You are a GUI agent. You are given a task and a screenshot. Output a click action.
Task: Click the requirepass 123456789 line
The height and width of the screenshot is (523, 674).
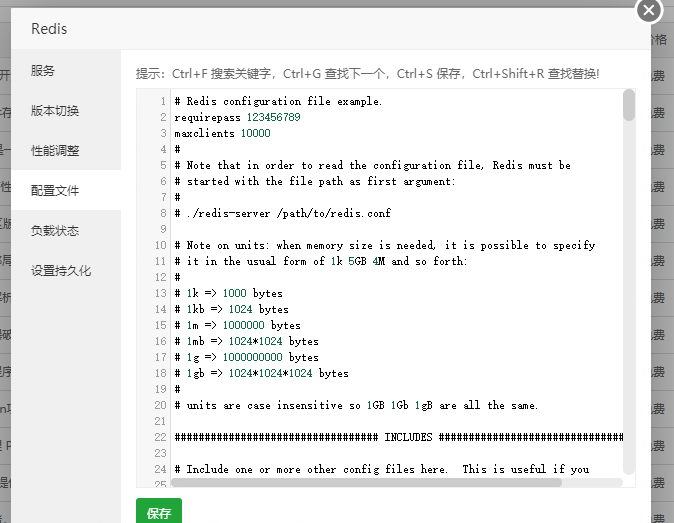[237, 117]
